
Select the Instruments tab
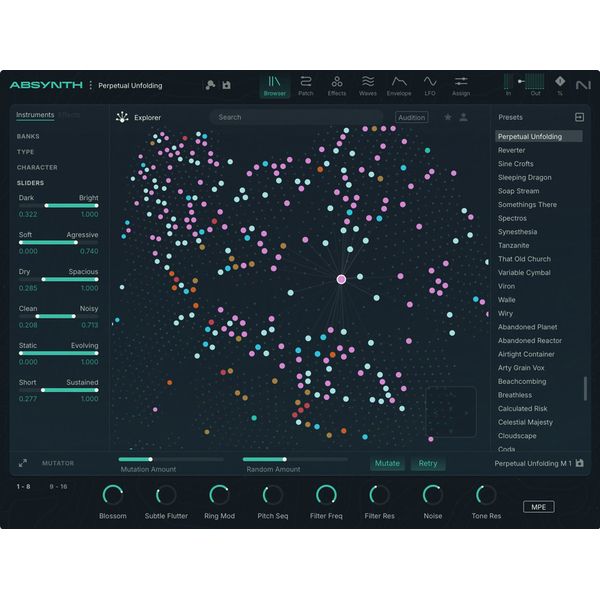click(35, 115)
